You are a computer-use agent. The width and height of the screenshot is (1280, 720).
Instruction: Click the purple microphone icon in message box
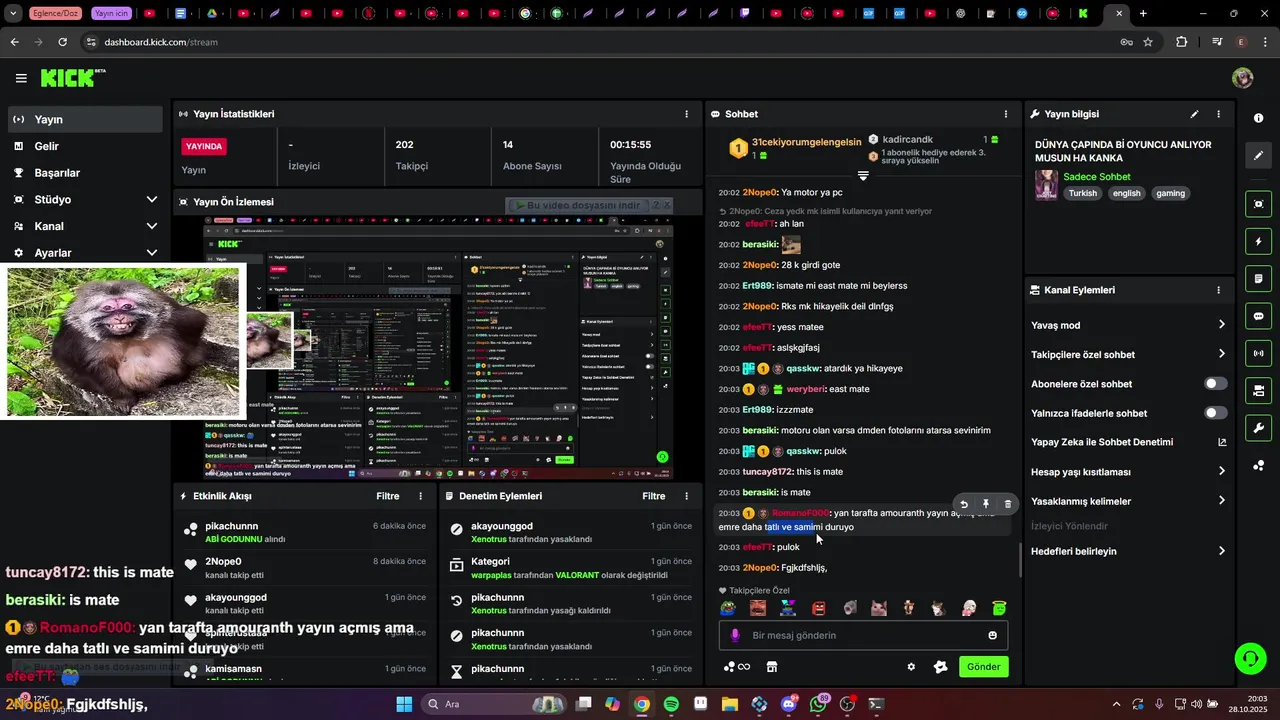(735, 635)
